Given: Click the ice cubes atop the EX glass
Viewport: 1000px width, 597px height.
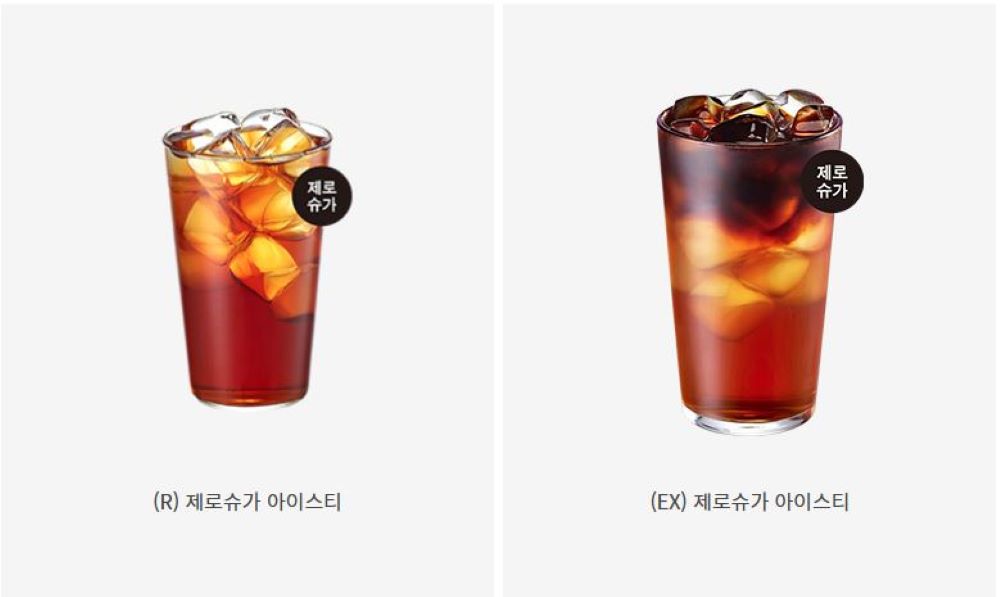Looking at the screenshot, I should (x=751, y=115).
